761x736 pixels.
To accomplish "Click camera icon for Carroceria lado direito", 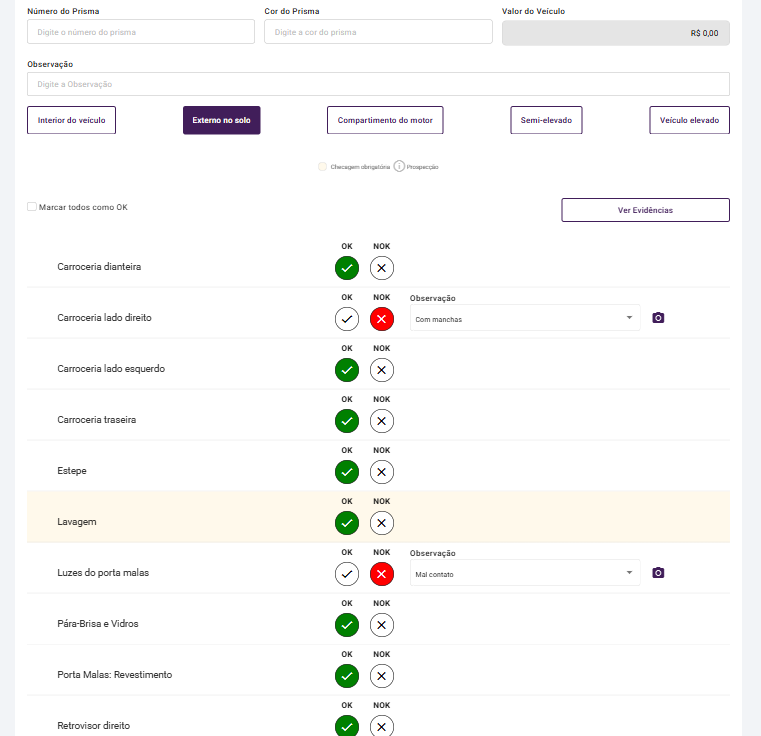I will click(658, 318).
